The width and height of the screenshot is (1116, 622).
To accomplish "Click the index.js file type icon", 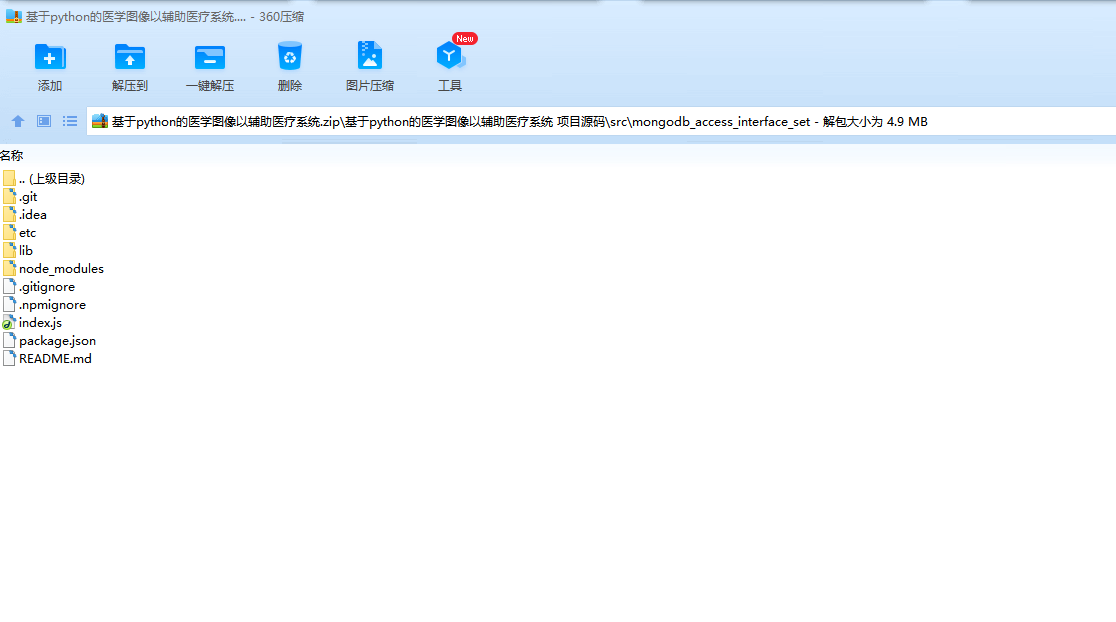I will pos(9,323).
